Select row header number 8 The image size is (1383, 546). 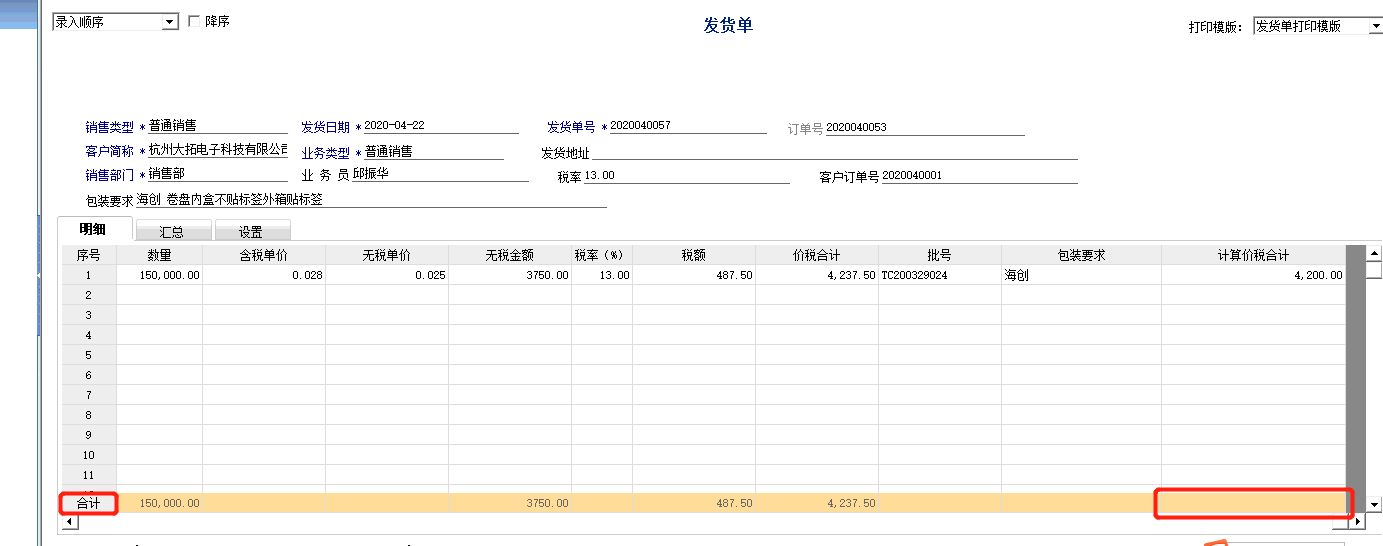(x=89, y=415)
